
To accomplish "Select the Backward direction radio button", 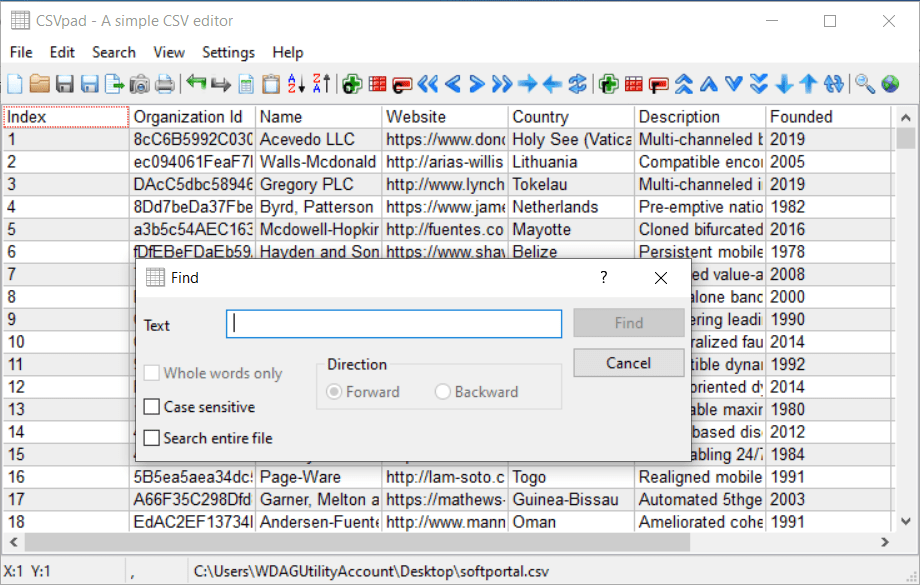I will (x=442, y=391).
